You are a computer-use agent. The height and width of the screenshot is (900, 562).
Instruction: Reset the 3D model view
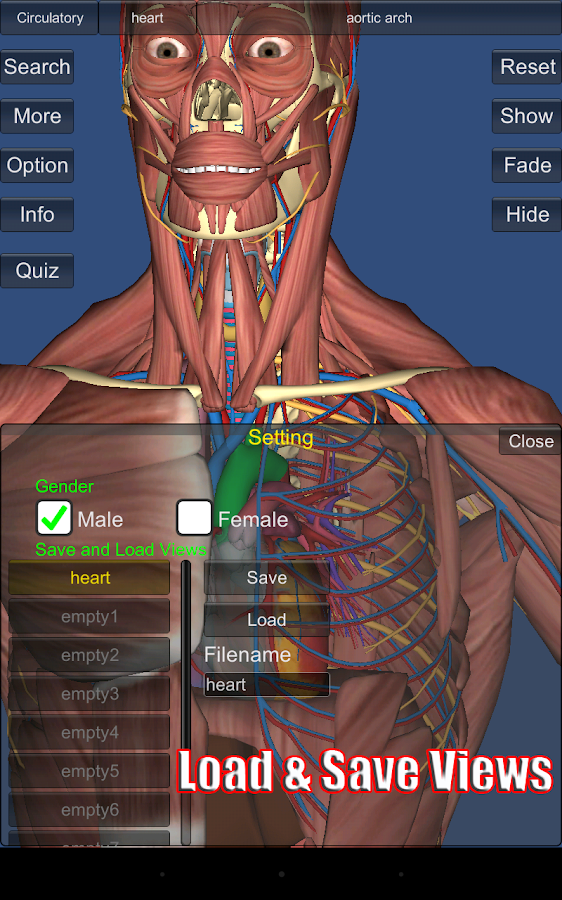527,67
